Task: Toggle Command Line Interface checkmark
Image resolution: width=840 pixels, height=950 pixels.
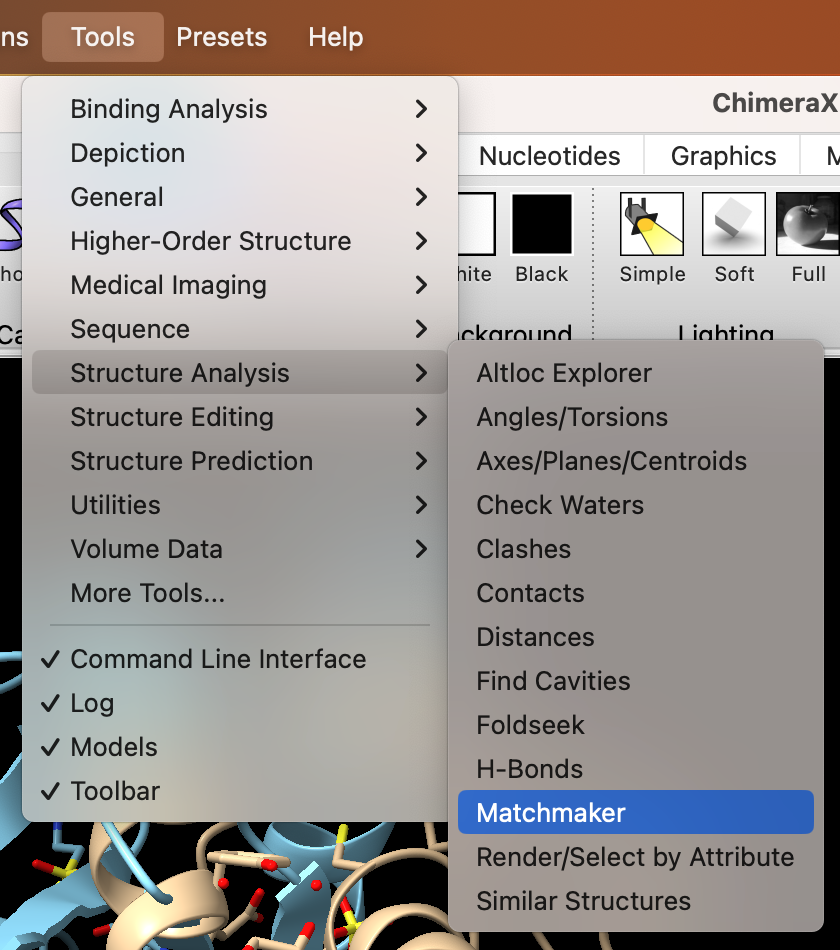Action: point(218,659)
